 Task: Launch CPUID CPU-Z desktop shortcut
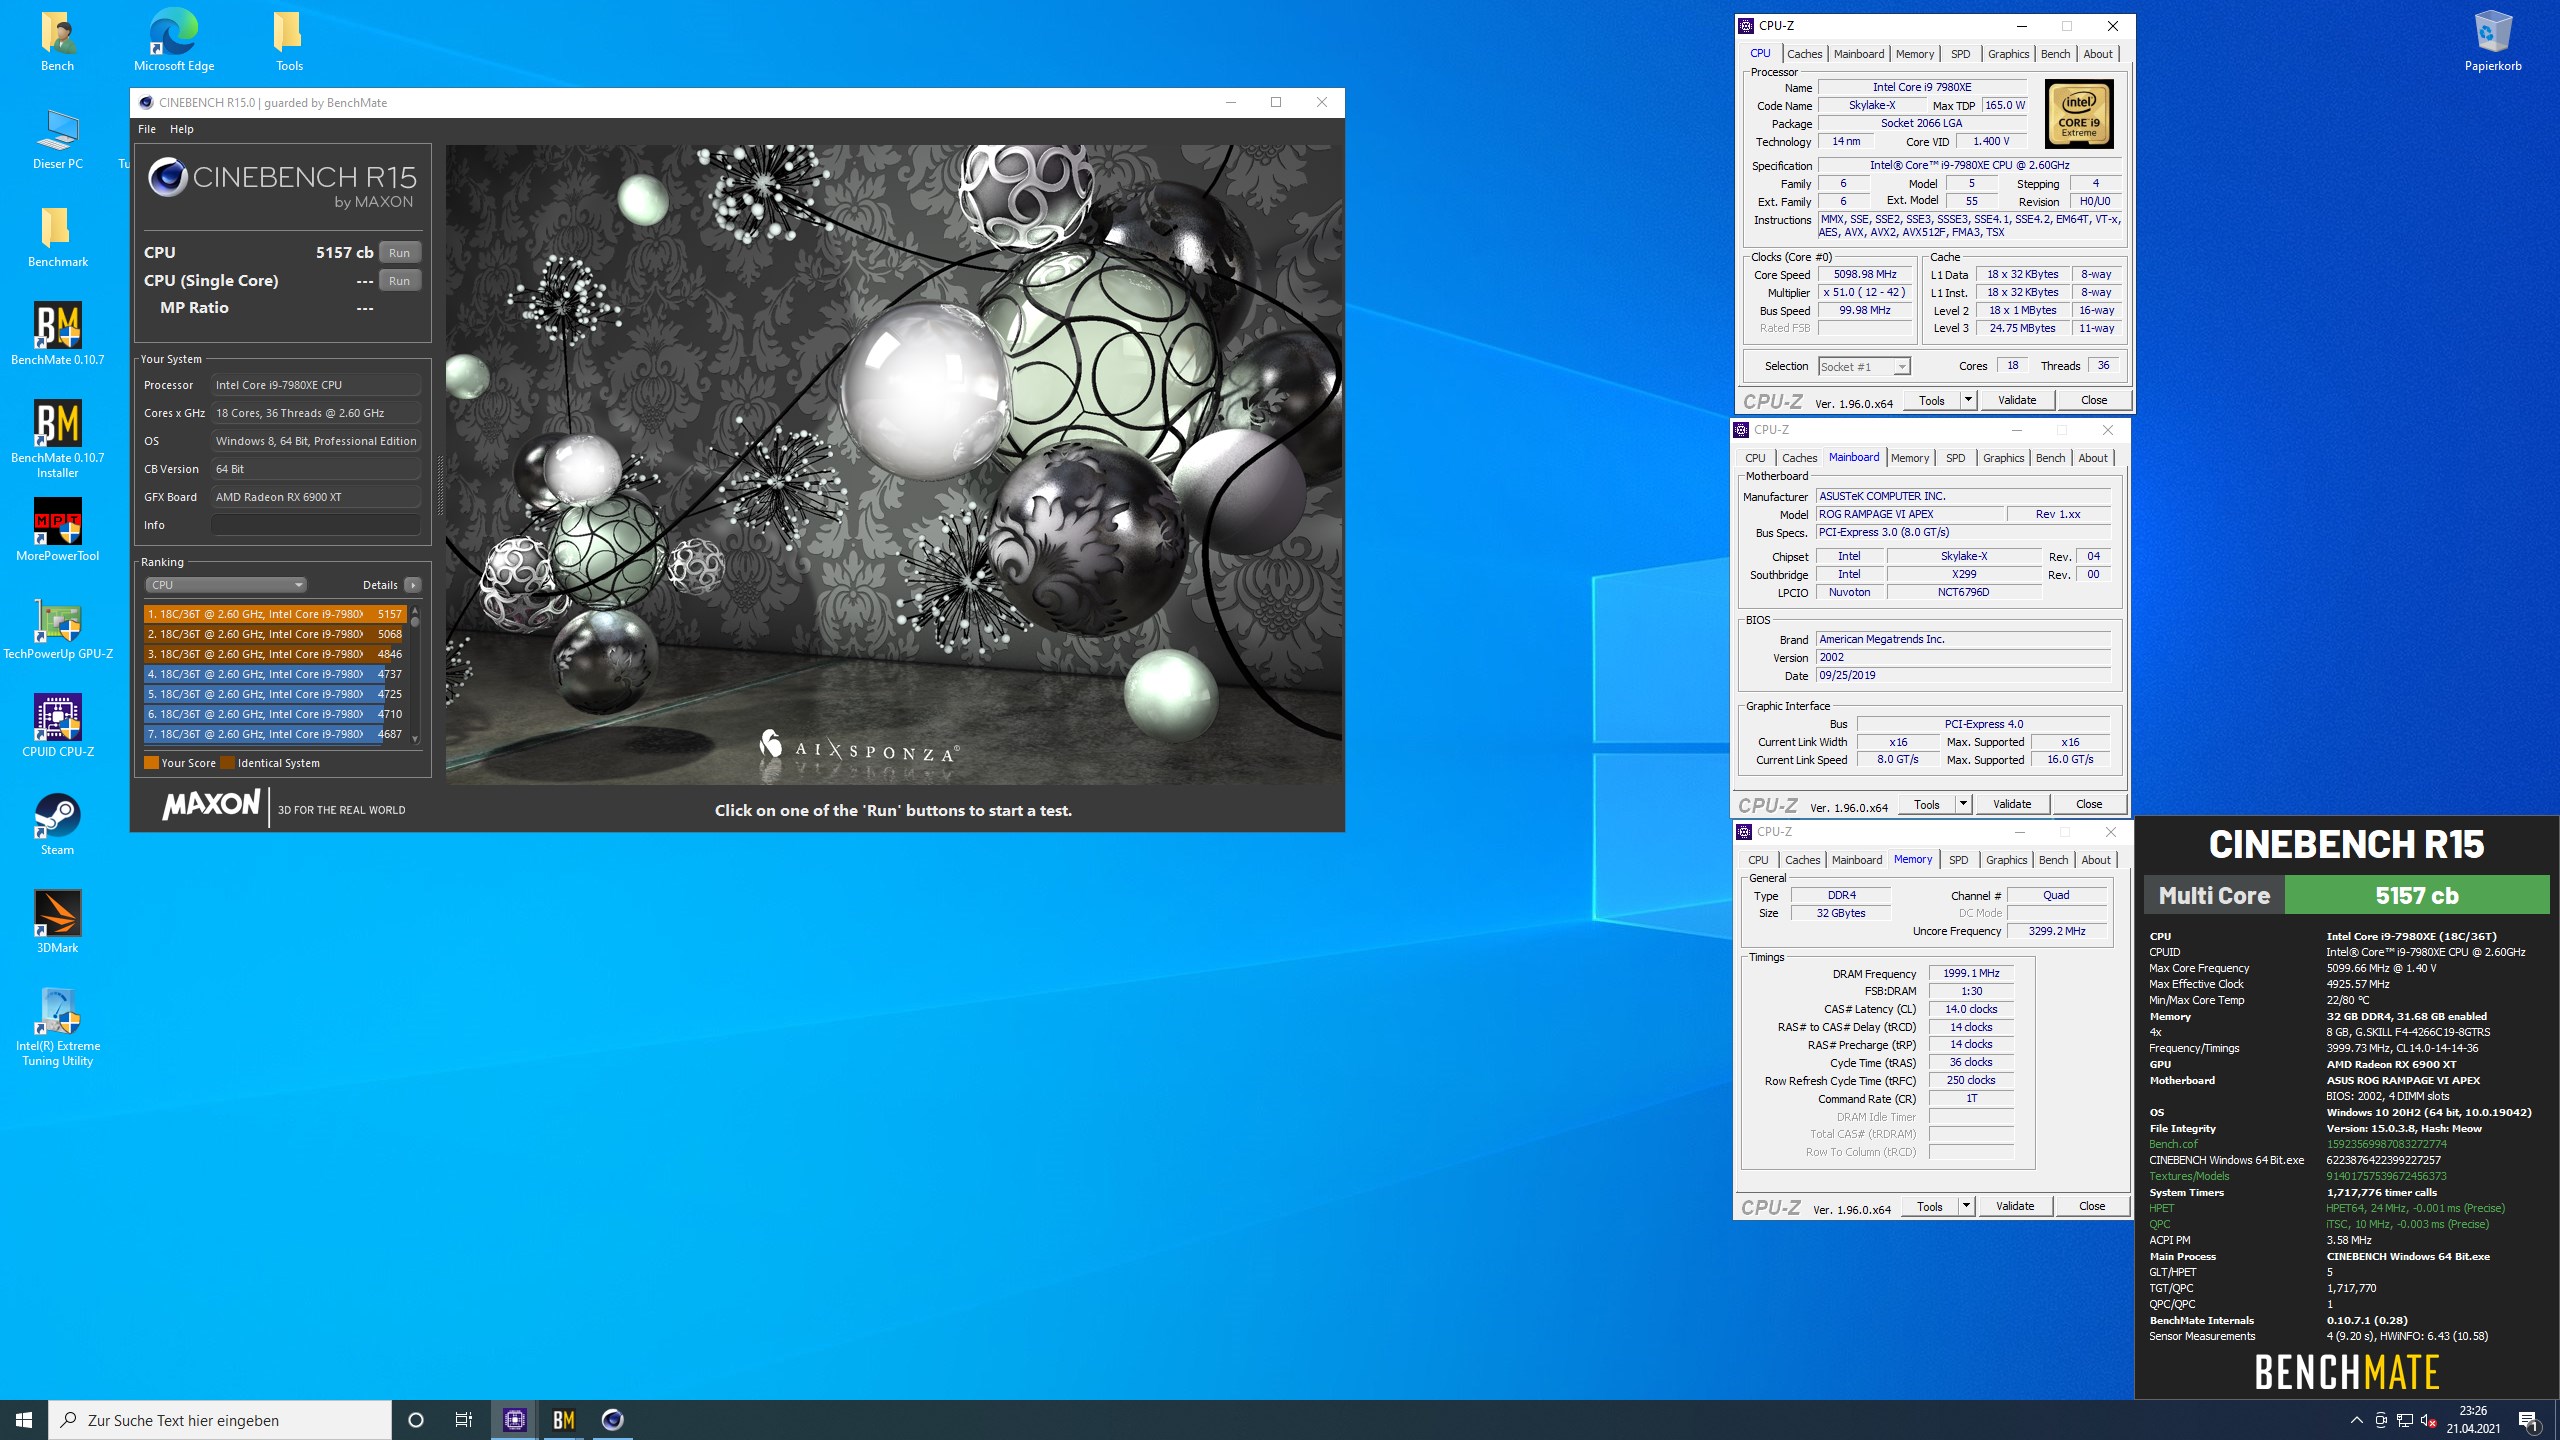(x=57, y=728)
